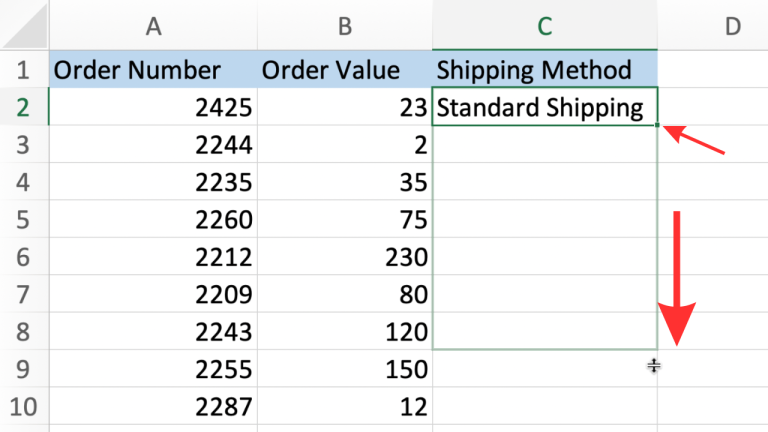Screen dimensions: 768x432
Task: Click the cell with order number 2287
Action: pos(153,407)
